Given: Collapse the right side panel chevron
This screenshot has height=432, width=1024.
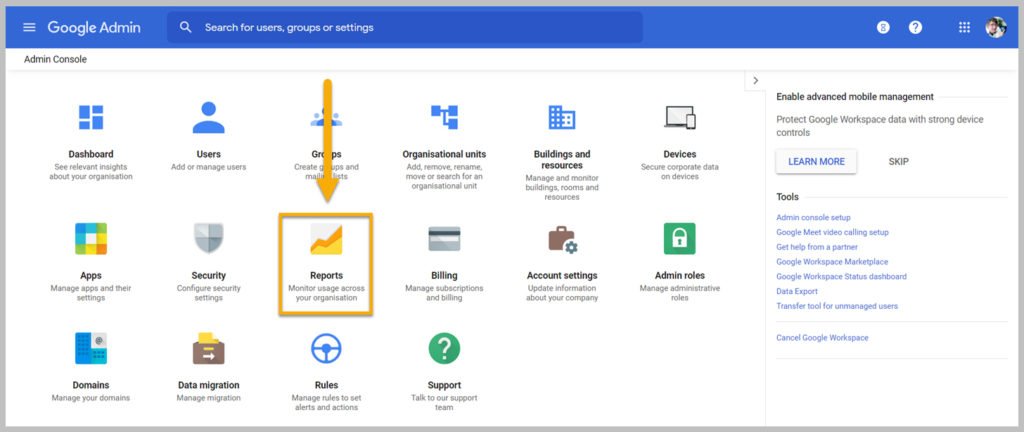Looking at the screenshot, I should (756, 81).
